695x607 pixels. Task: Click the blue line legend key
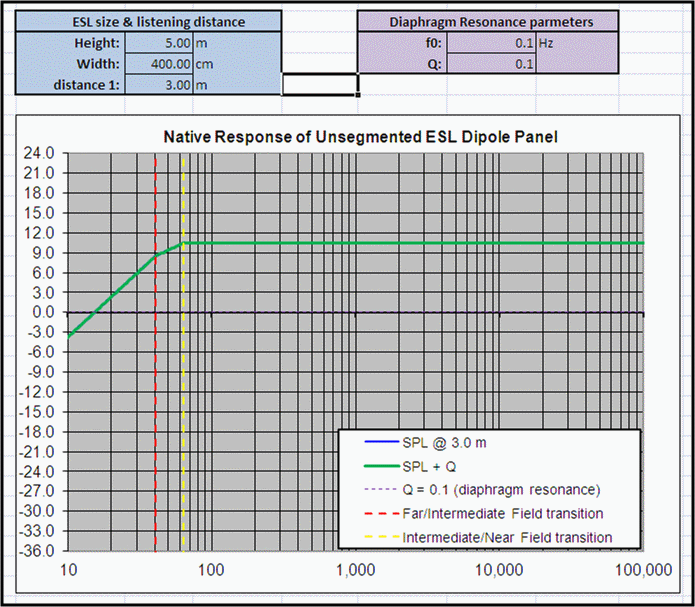click(x=382, y=442)
